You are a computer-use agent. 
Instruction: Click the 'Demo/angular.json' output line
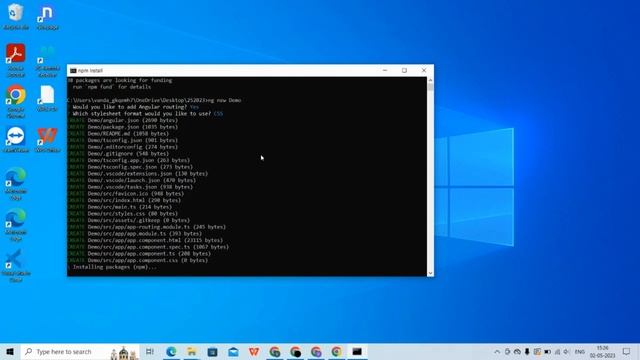point(122,120)
